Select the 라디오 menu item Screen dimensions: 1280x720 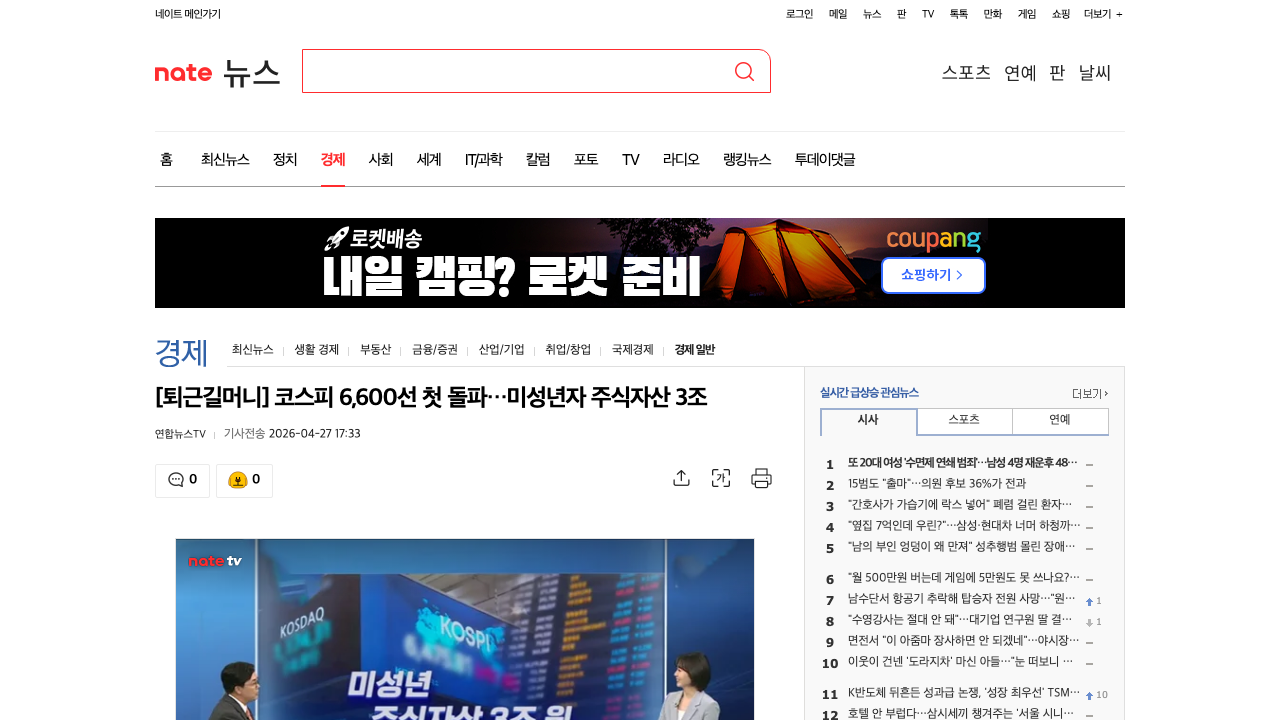tap(681, 159)
